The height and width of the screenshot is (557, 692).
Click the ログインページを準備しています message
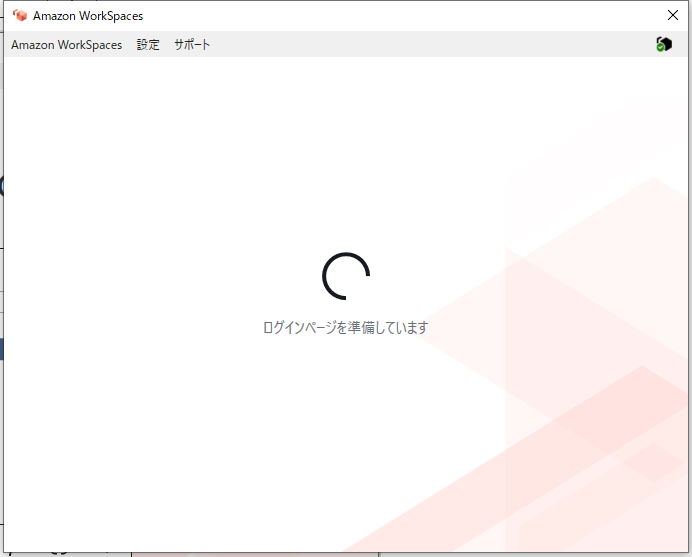(x=346, y=327)
